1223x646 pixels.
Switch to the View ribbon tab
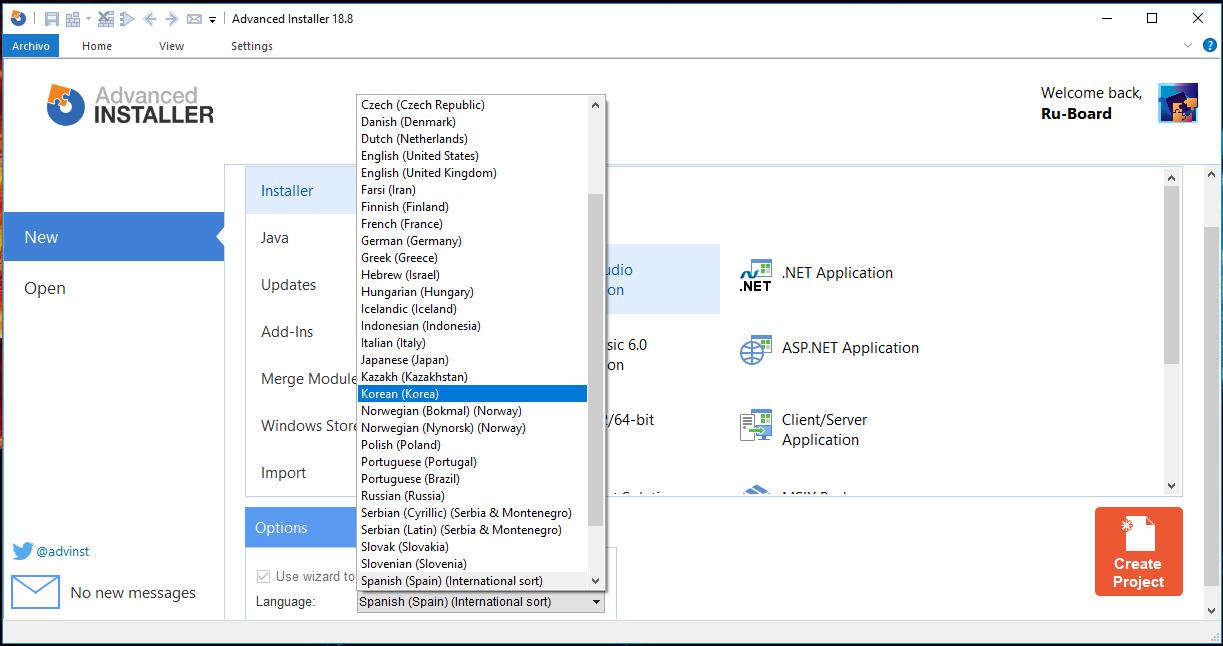[x=172, y=46]
